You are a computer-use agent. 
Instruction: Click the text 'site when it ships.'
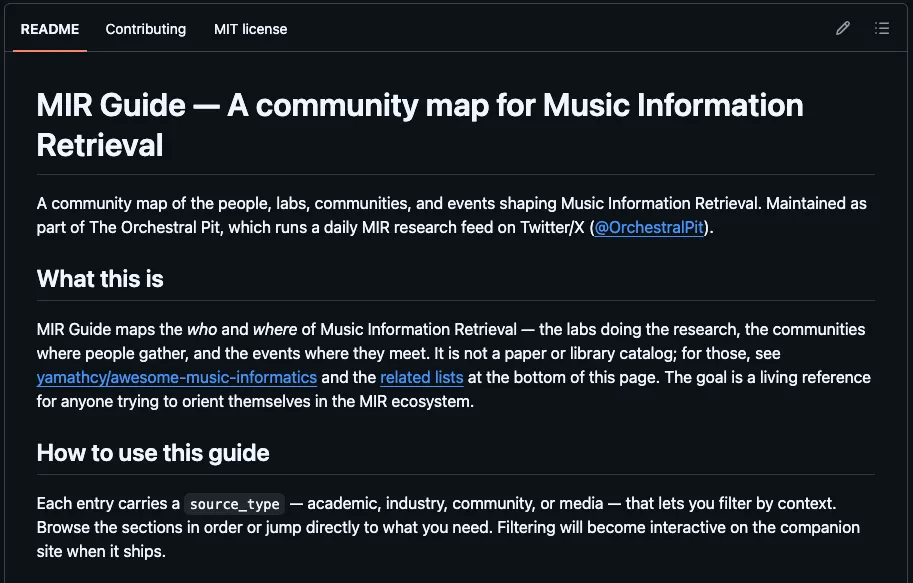coord(101,552)
